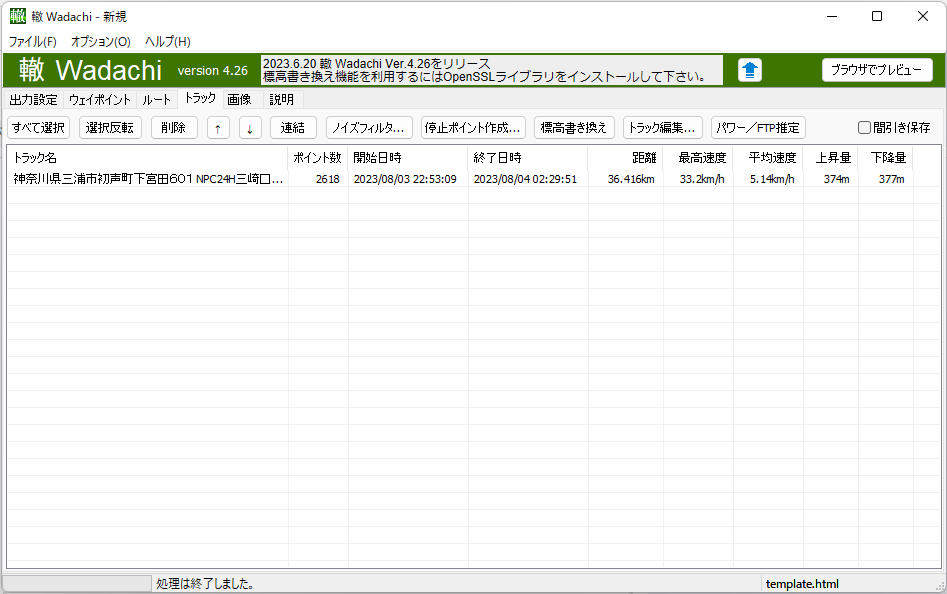Click ascent value 374m
This screenshot has height=594, width=947.
(836, 179)
